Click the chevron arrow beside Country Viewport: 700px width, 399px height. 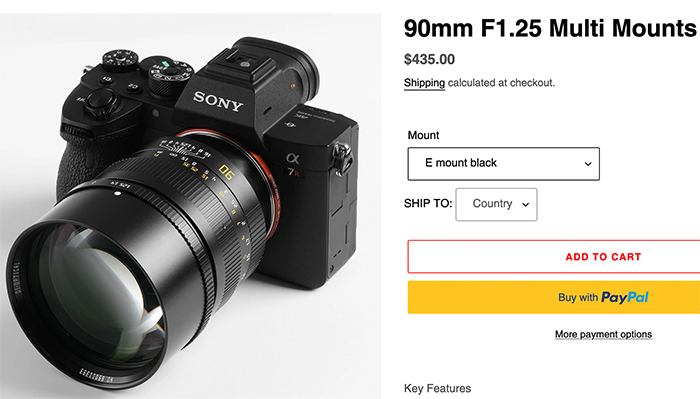click(x=525, y=204)
